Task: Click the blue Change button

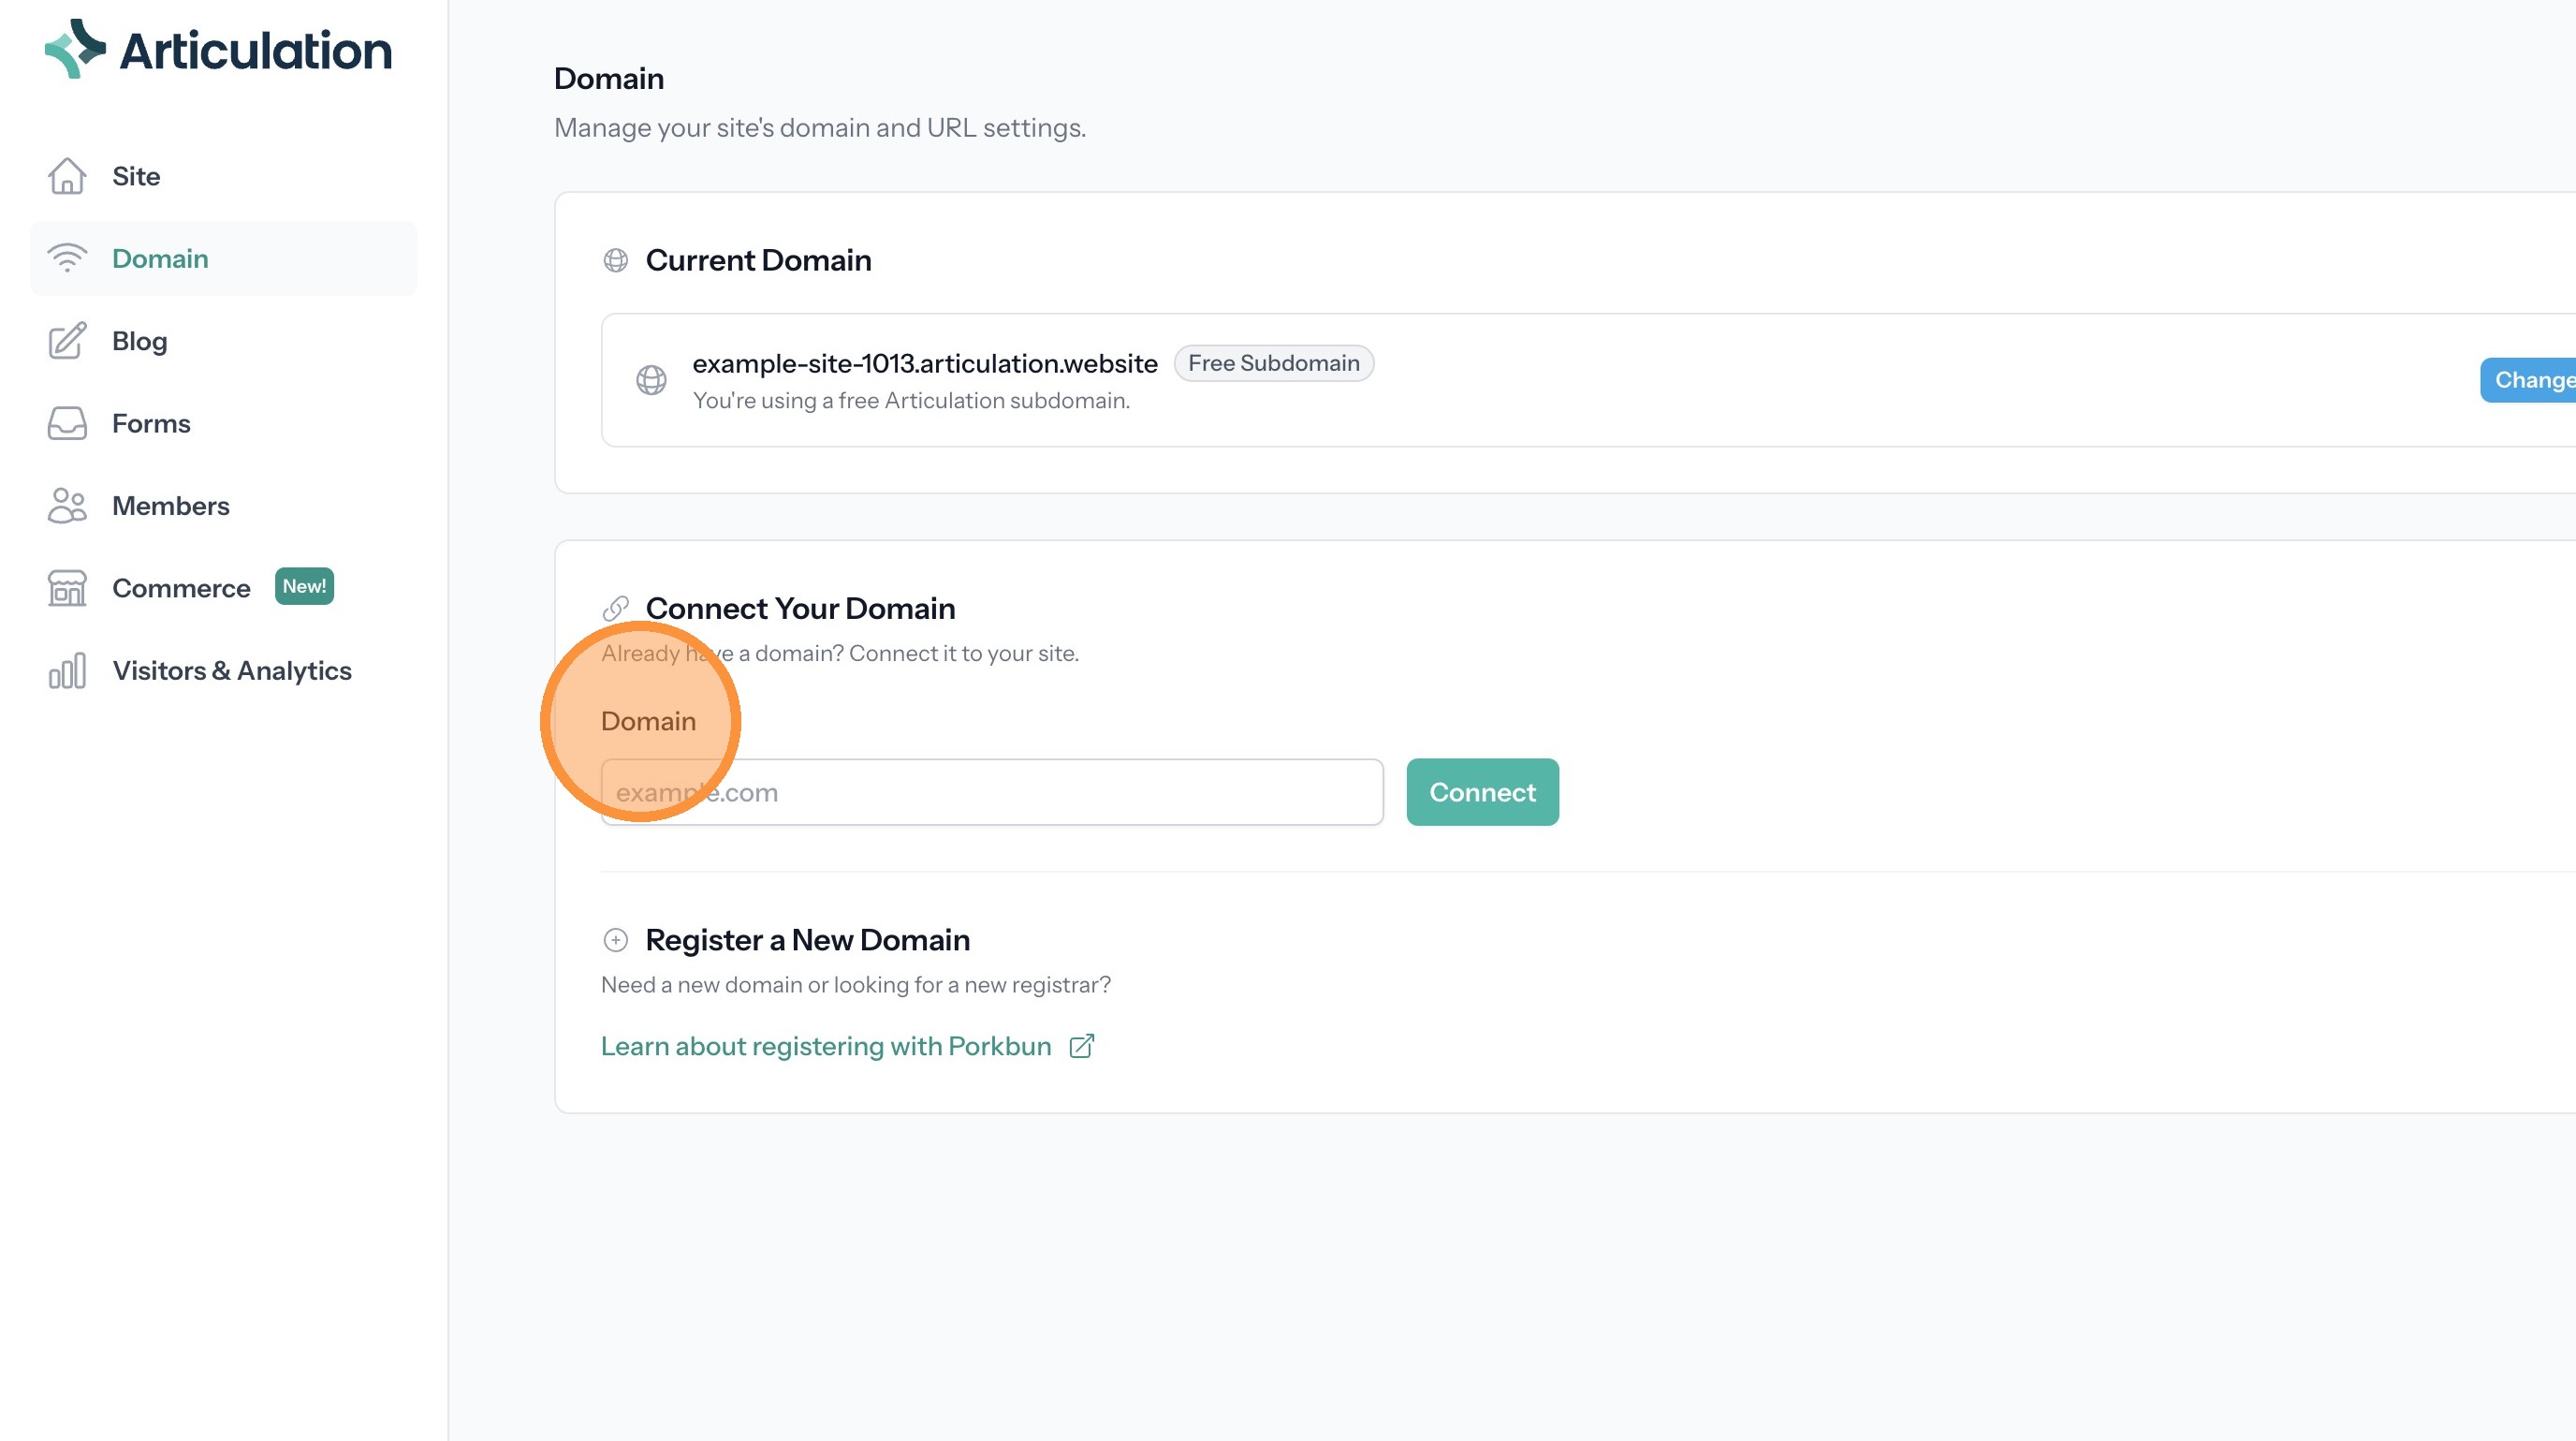Action: pos(2530,380)
